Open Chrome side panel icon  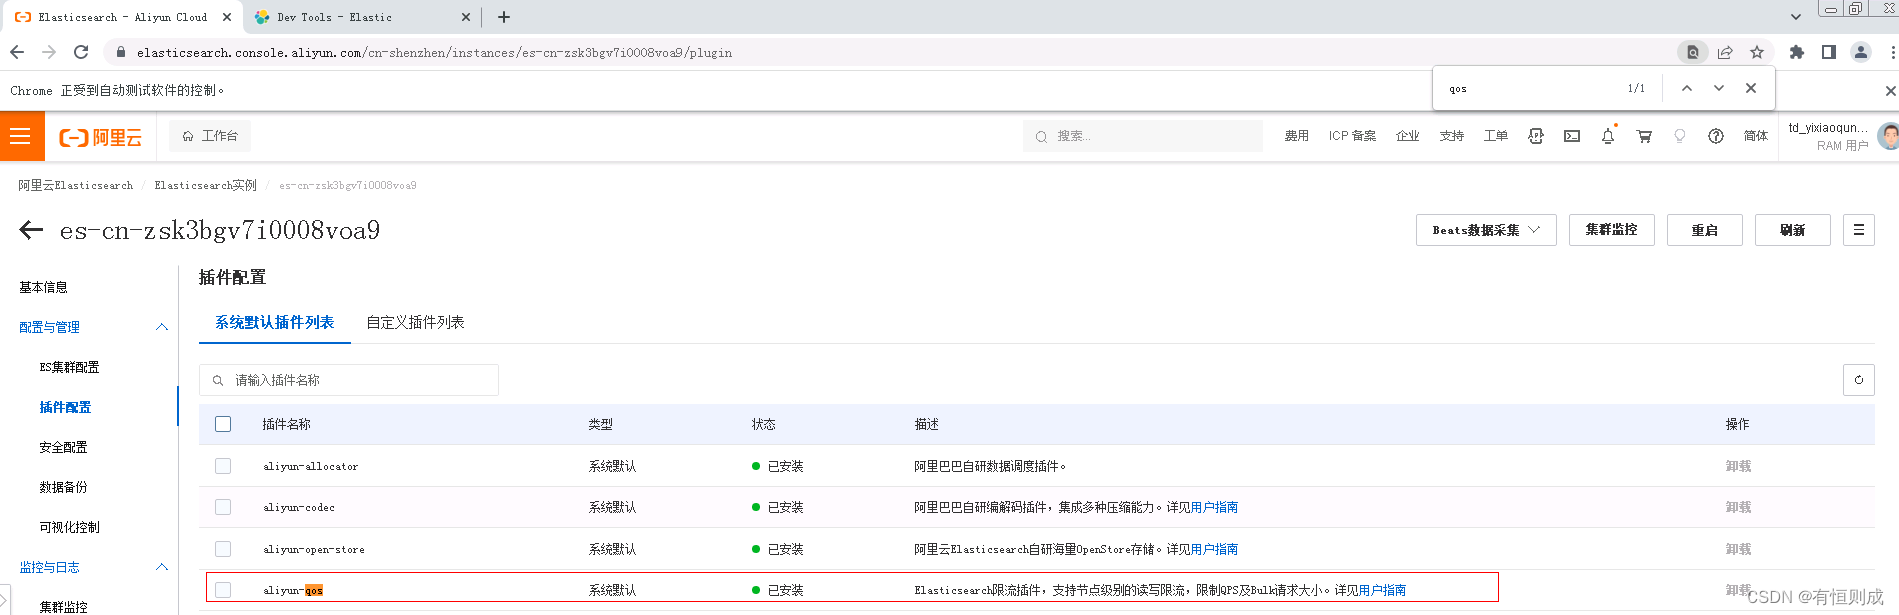coord(1829,52)
